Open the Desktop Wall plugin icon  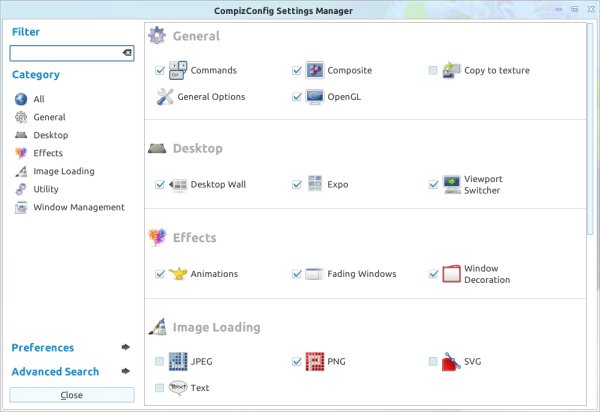pos(178,184)
